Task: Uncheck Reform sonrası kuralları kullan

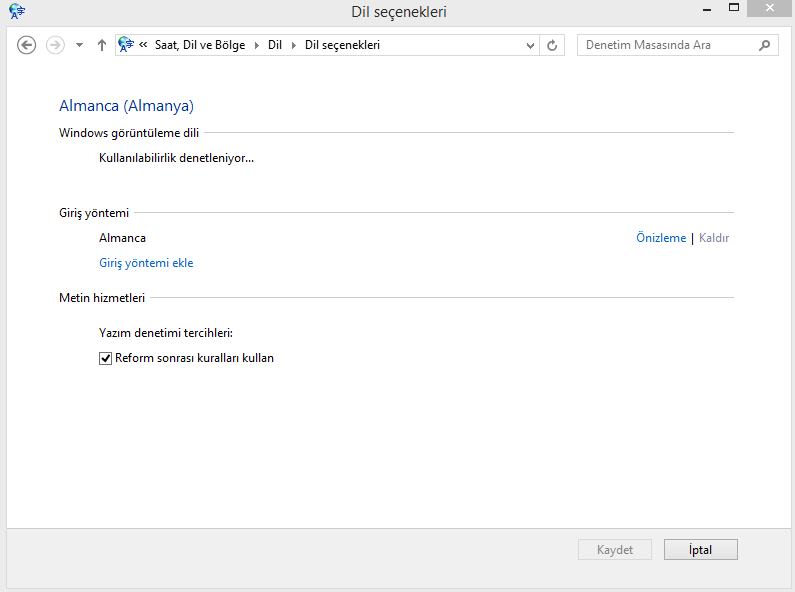Action: (105, 358)
